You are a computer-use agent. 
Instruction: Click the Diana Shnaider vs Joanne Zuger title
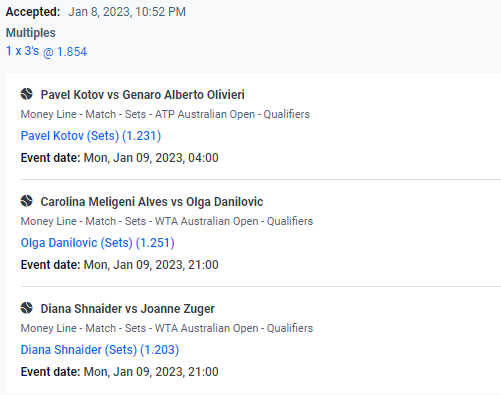127,309
